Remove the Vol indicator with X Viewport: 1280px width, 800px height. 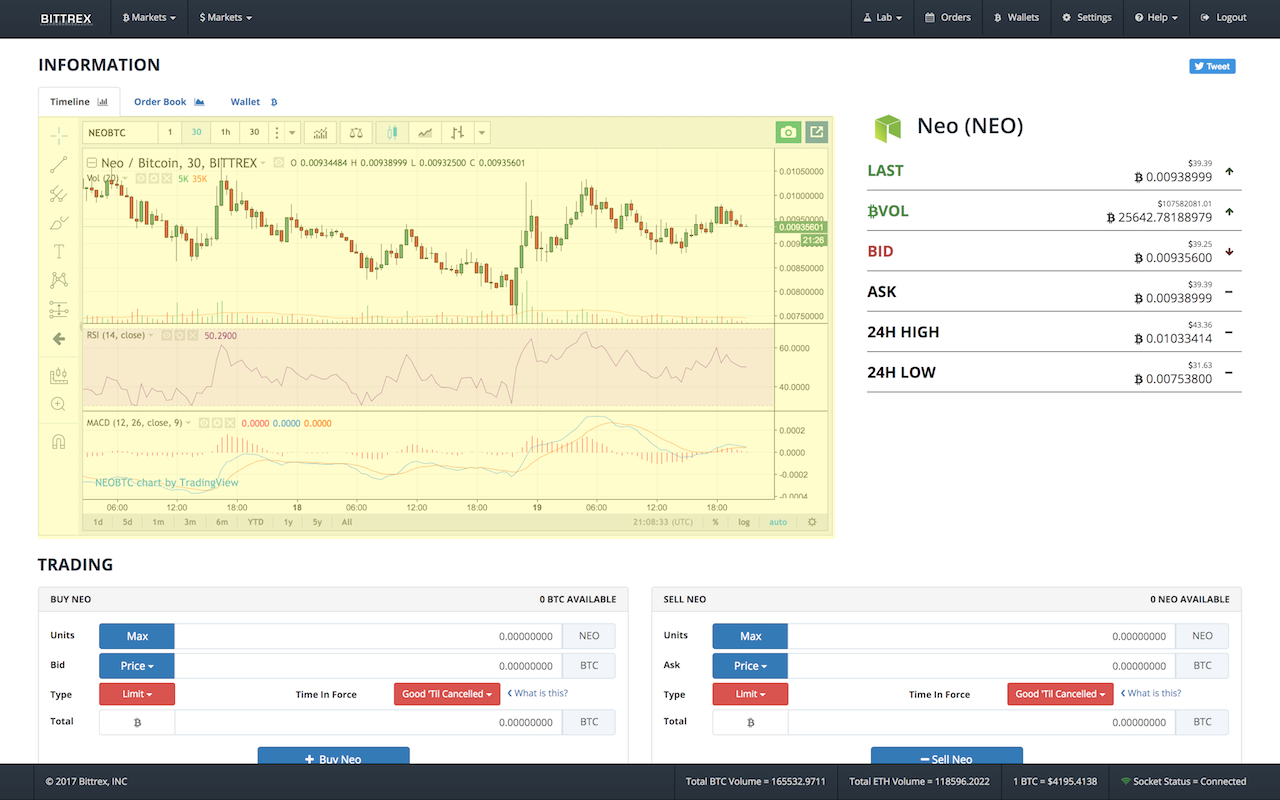pos(168,178)
